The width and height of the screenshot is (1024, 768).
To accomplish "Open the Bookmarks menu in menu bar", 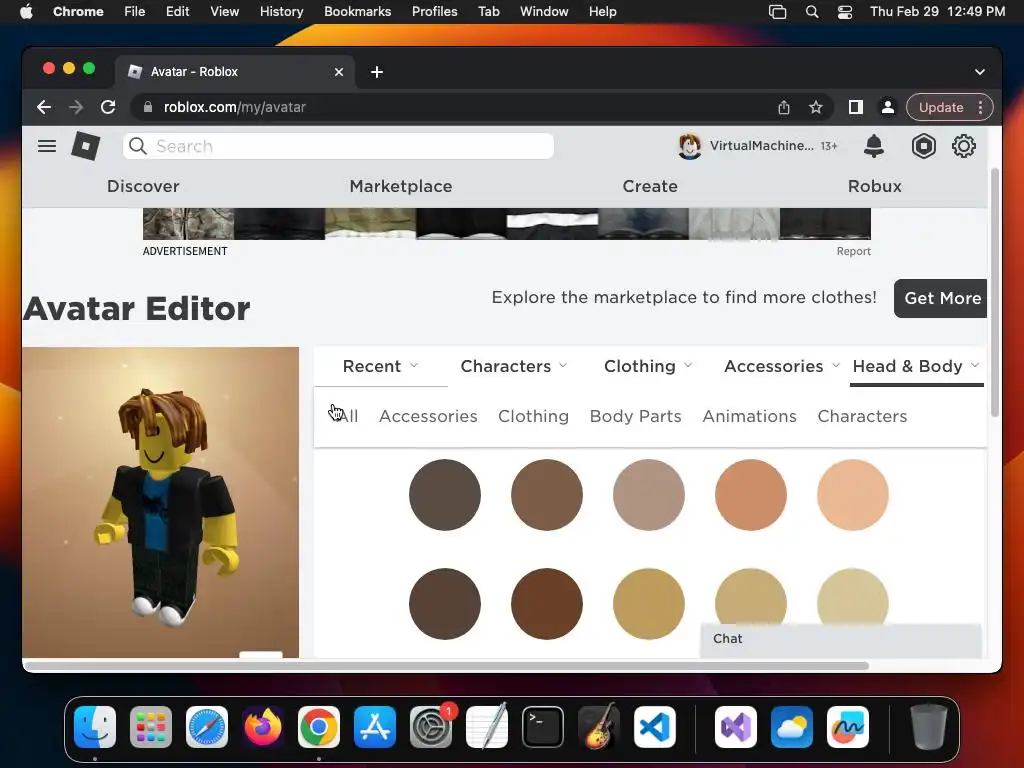I will tap(357, 12).
